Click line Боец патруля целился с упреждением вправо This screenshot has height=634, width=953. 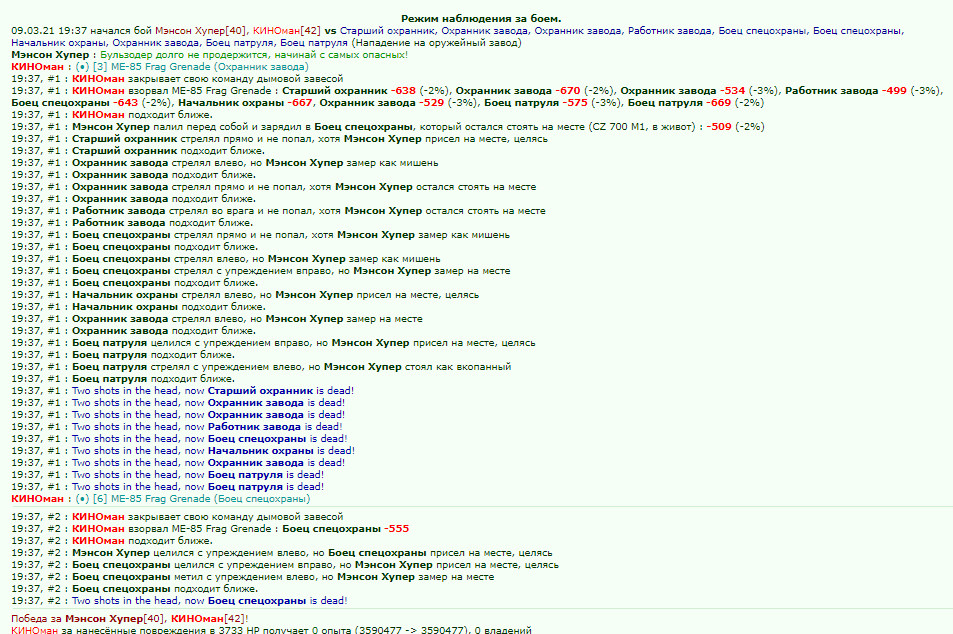point(274,343)
